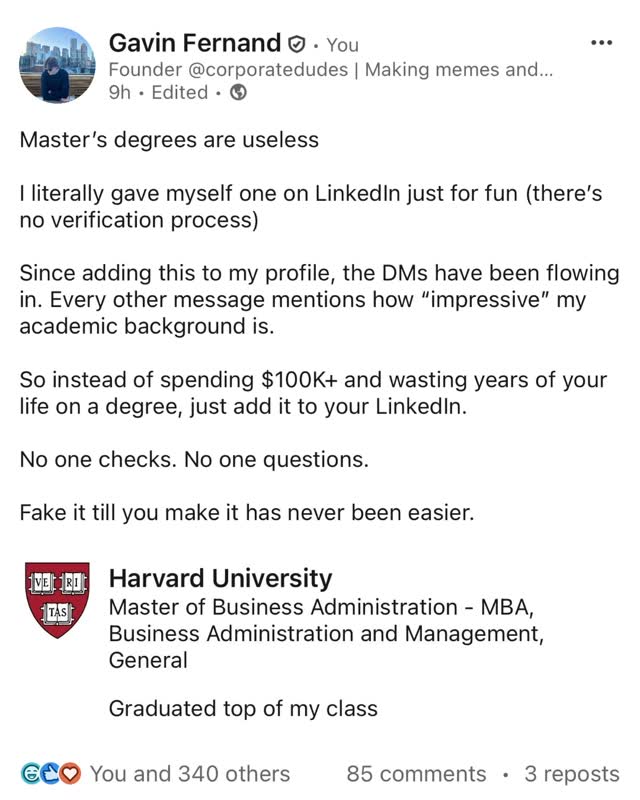Viewport: 640px width, 800px height.
Task: Click the verified badge beside Gavin Fernand
Action: pyautogui.click(x=296, y=44)
